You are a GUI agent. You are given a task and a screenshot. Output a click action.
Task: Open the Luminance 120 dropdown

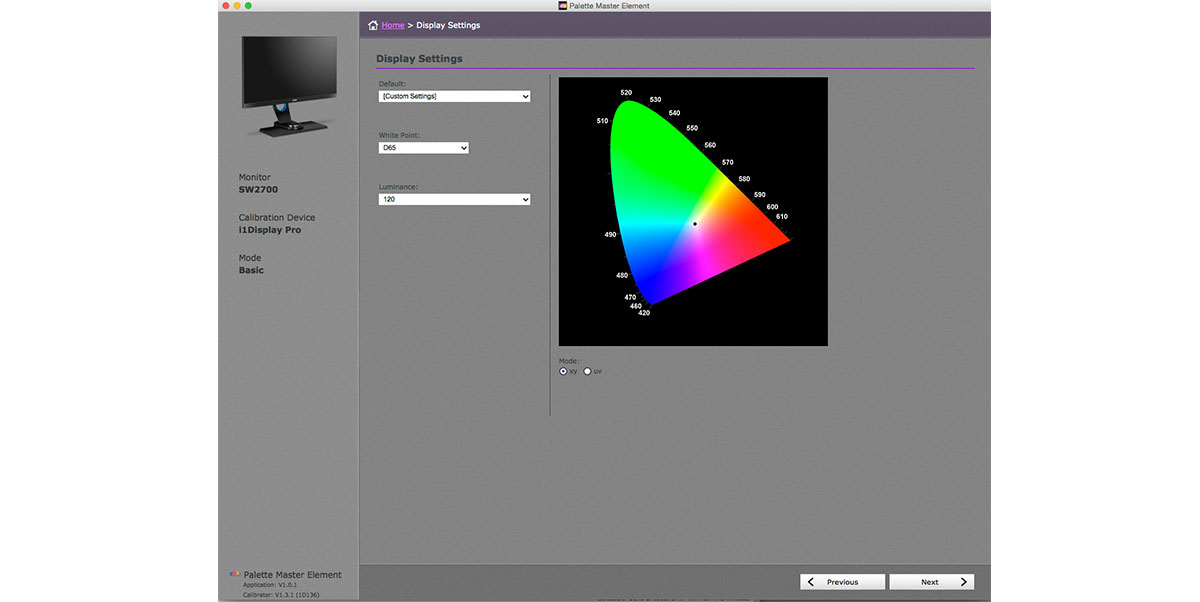pos(454,199)
